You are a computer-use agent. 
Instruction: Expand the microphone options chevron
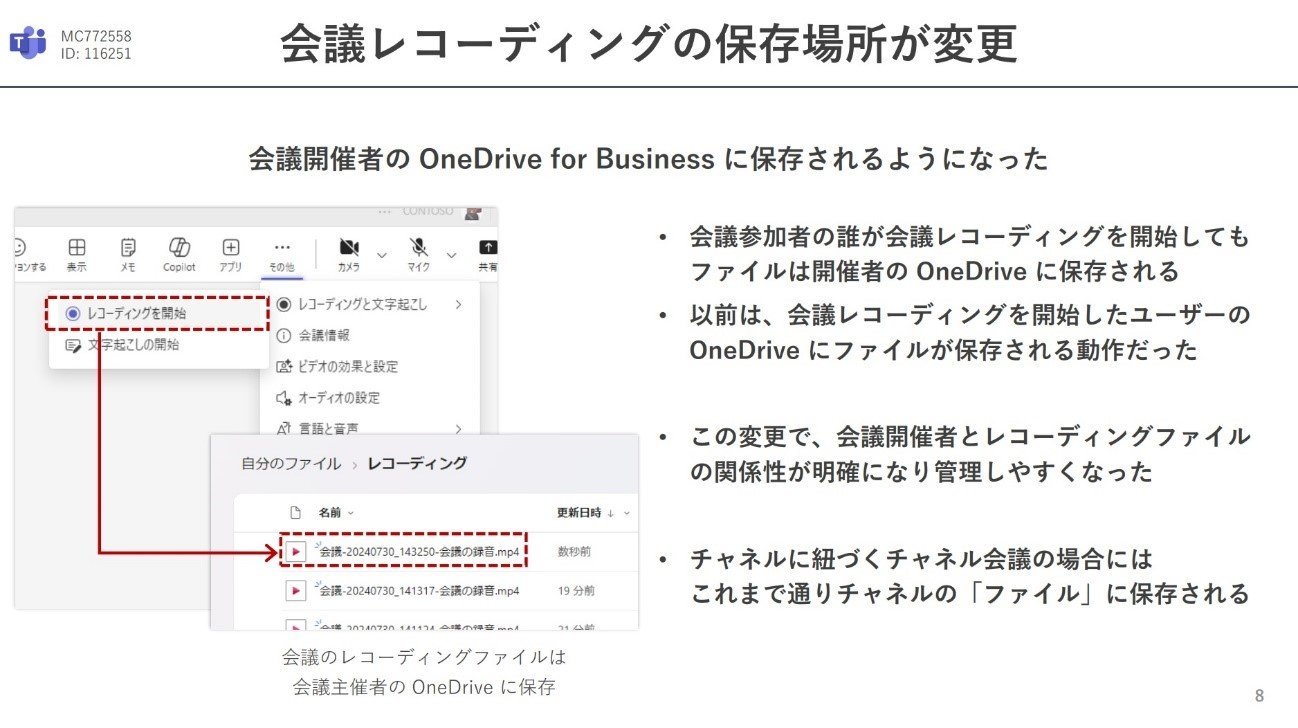point(451,254)
